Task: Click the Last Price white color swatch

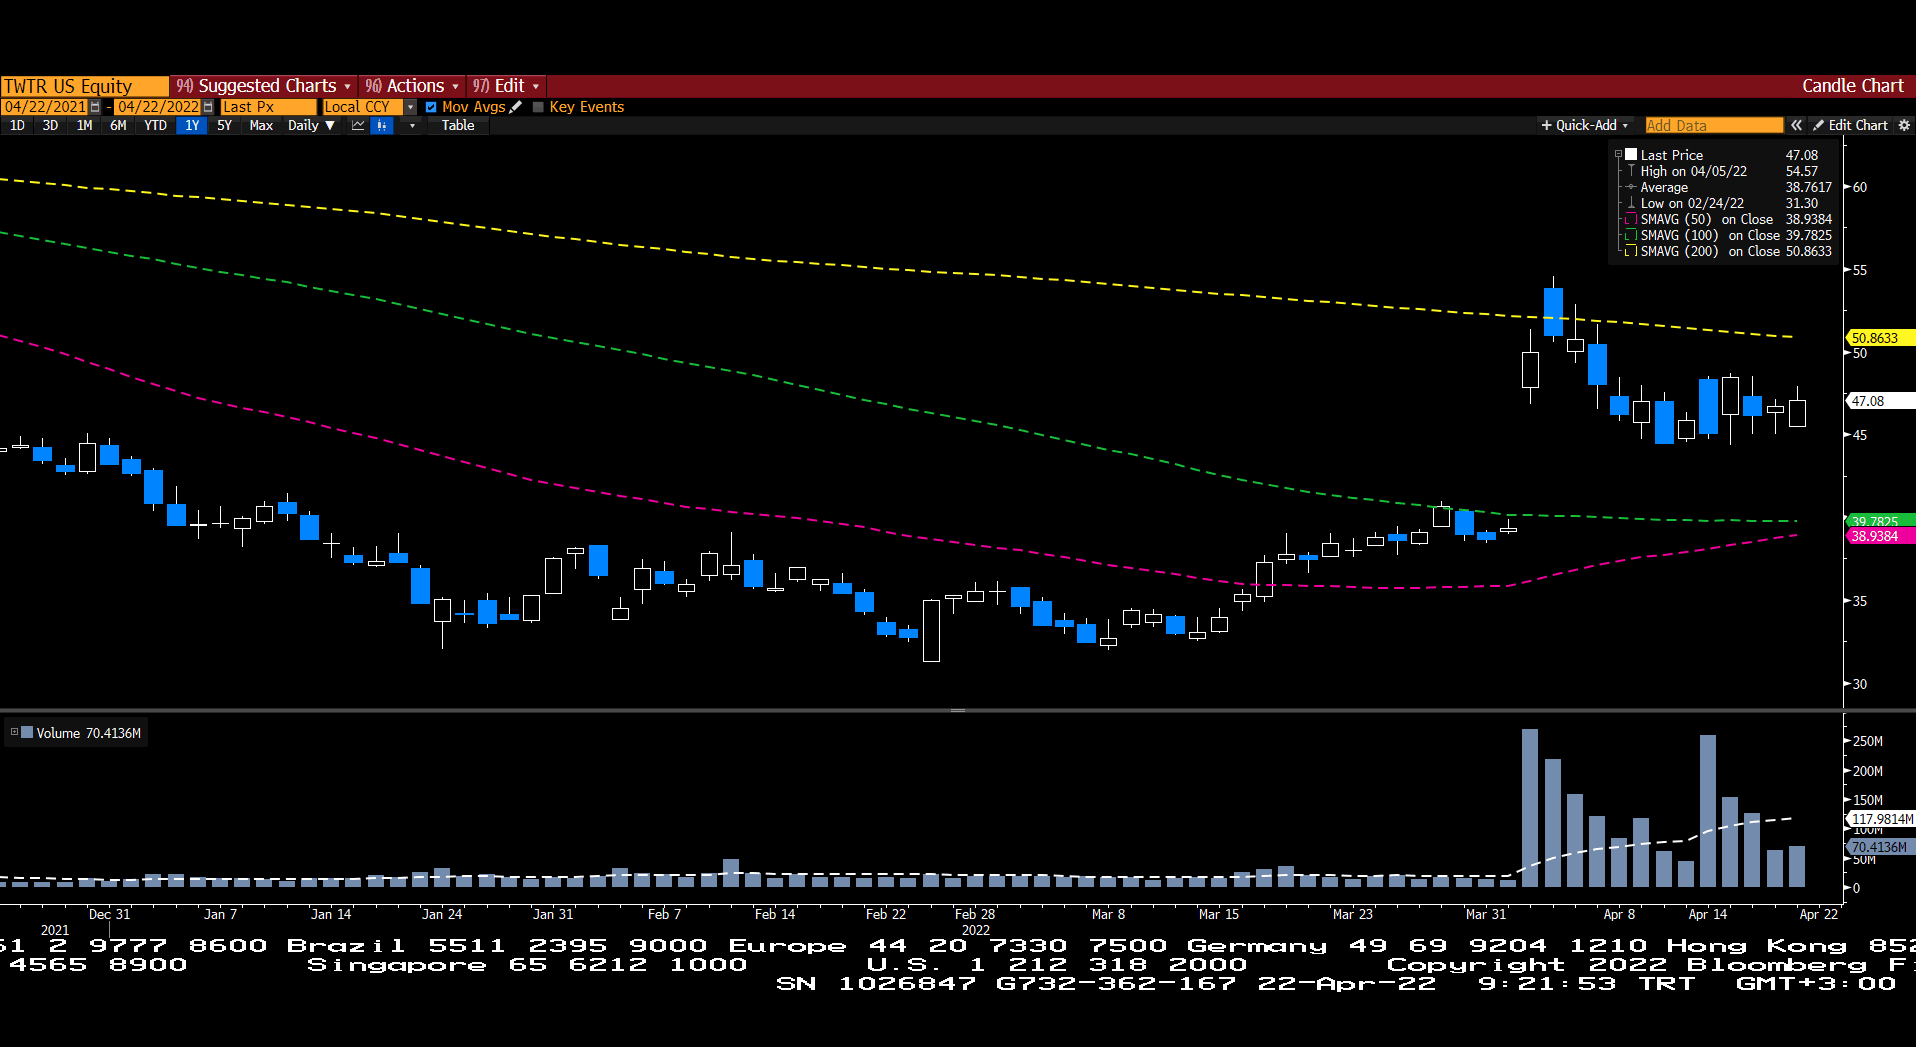Action: coord(1631,155)
